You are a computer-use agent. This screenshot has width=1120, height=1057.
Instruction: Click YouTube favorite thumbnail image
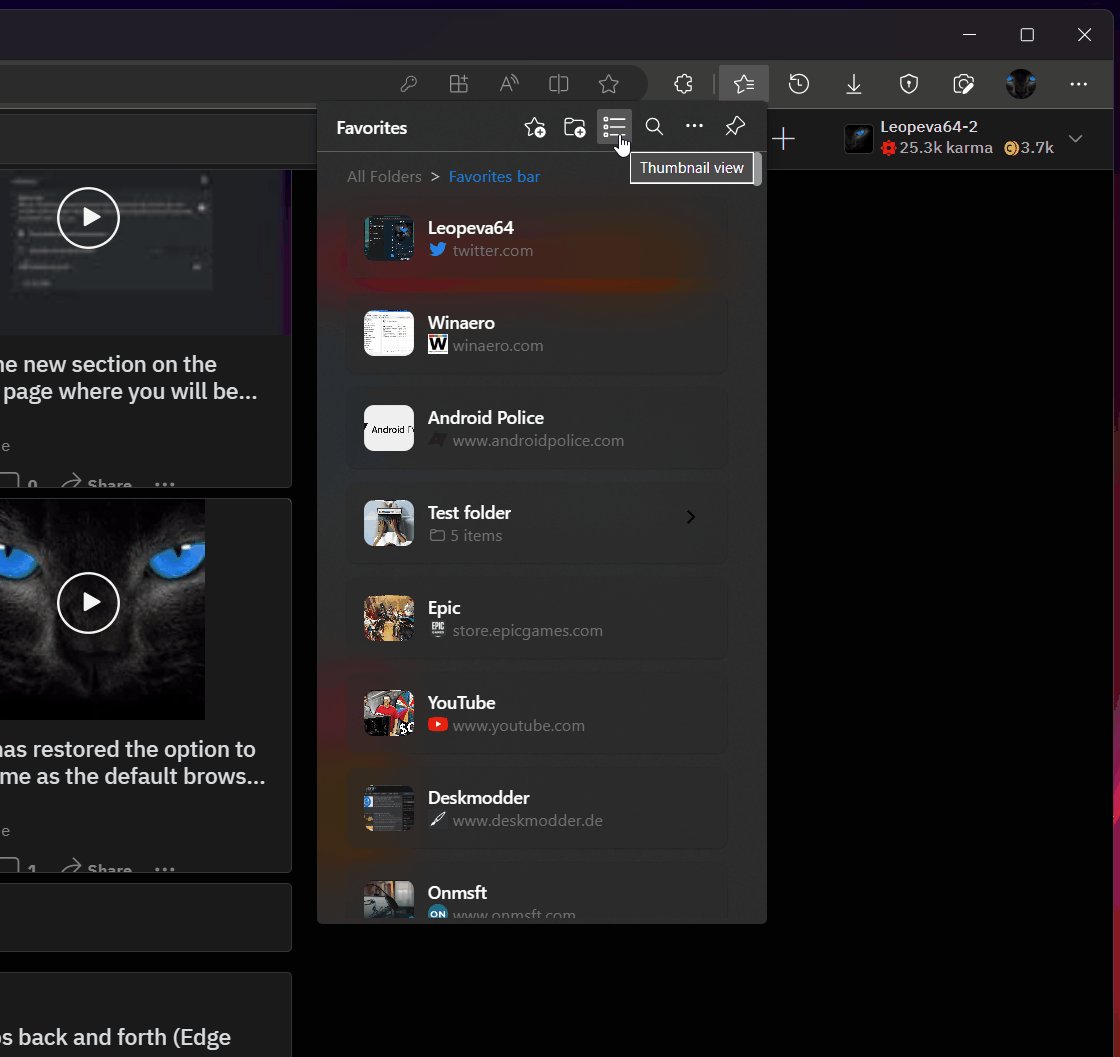pyautogui.click(x=389, y=713)
